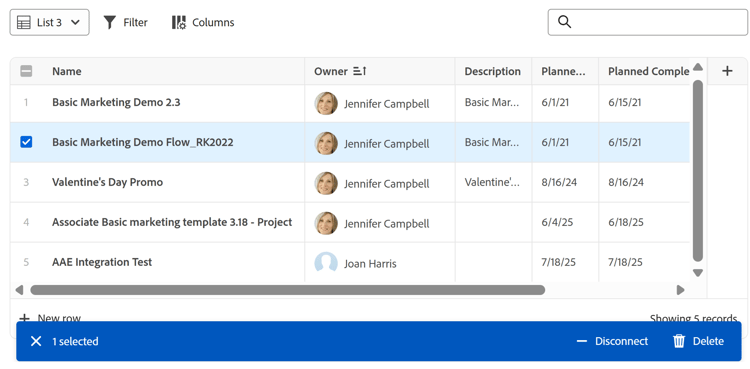The image size is (750, 369).
Task: Click the search input field
Action: (648, 22)
